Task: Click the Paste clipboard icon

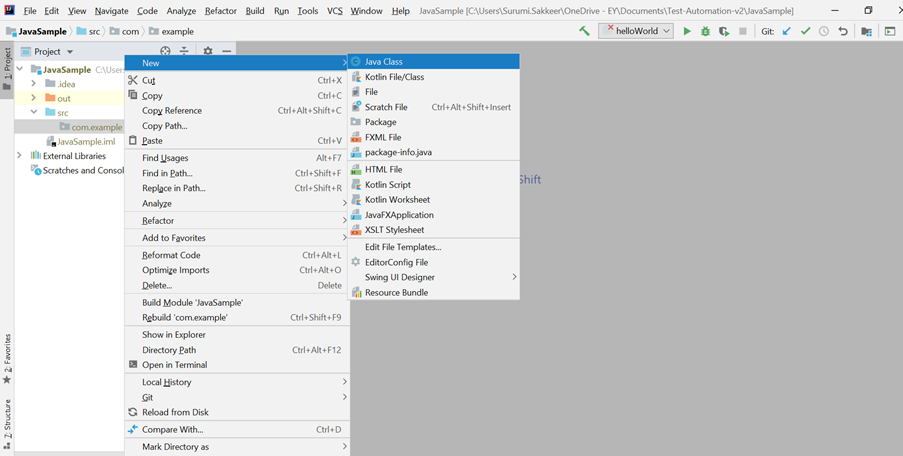Action: coord(133,140)
